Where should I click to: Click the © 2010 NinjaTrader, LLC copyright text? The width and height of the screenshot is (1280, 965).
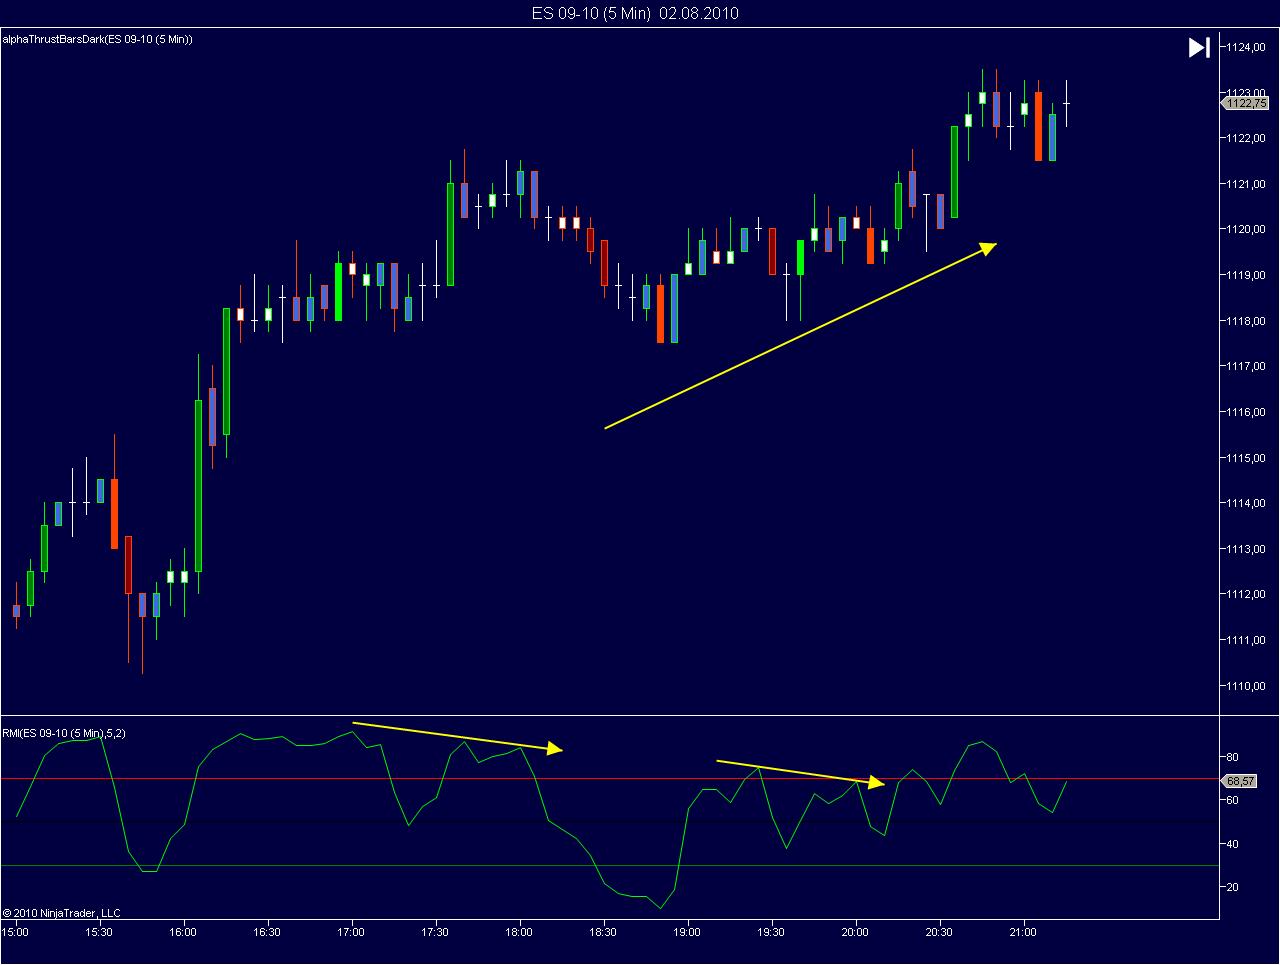click(x=61, y=912)
